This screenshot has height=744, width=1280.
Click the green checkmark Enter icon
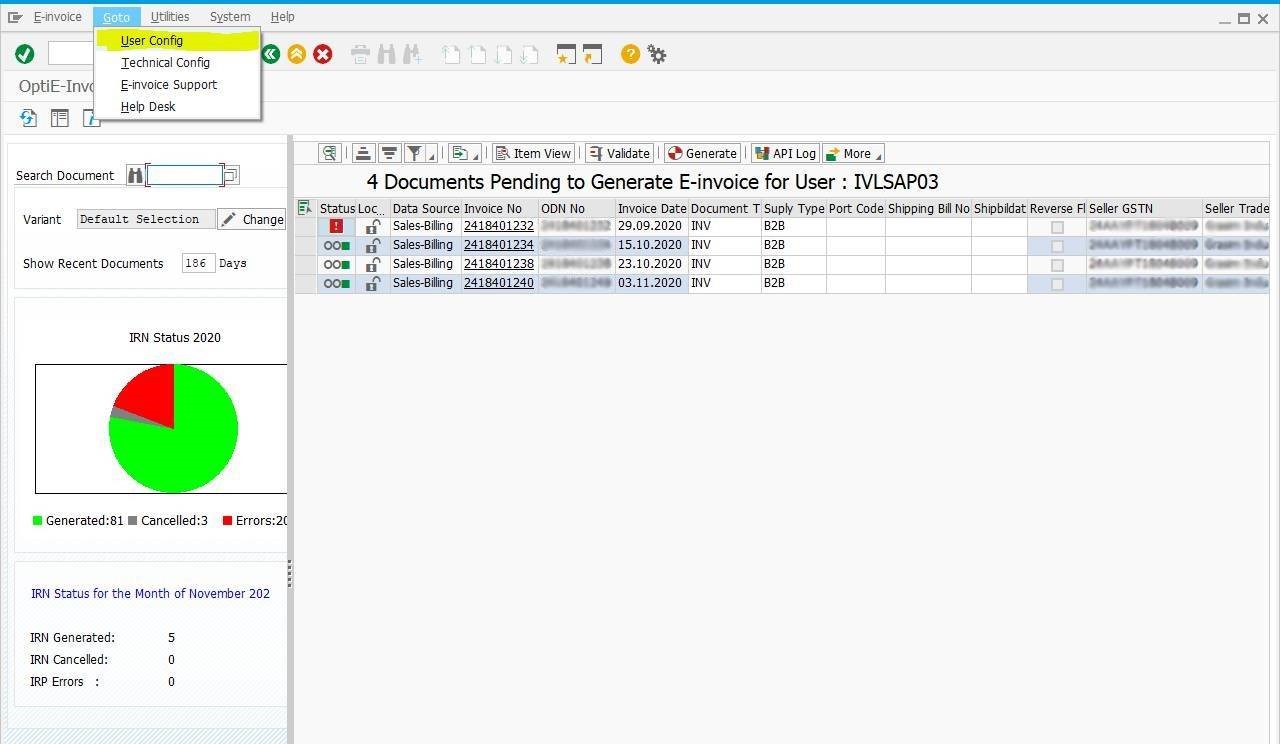click(x=25, y=54)
